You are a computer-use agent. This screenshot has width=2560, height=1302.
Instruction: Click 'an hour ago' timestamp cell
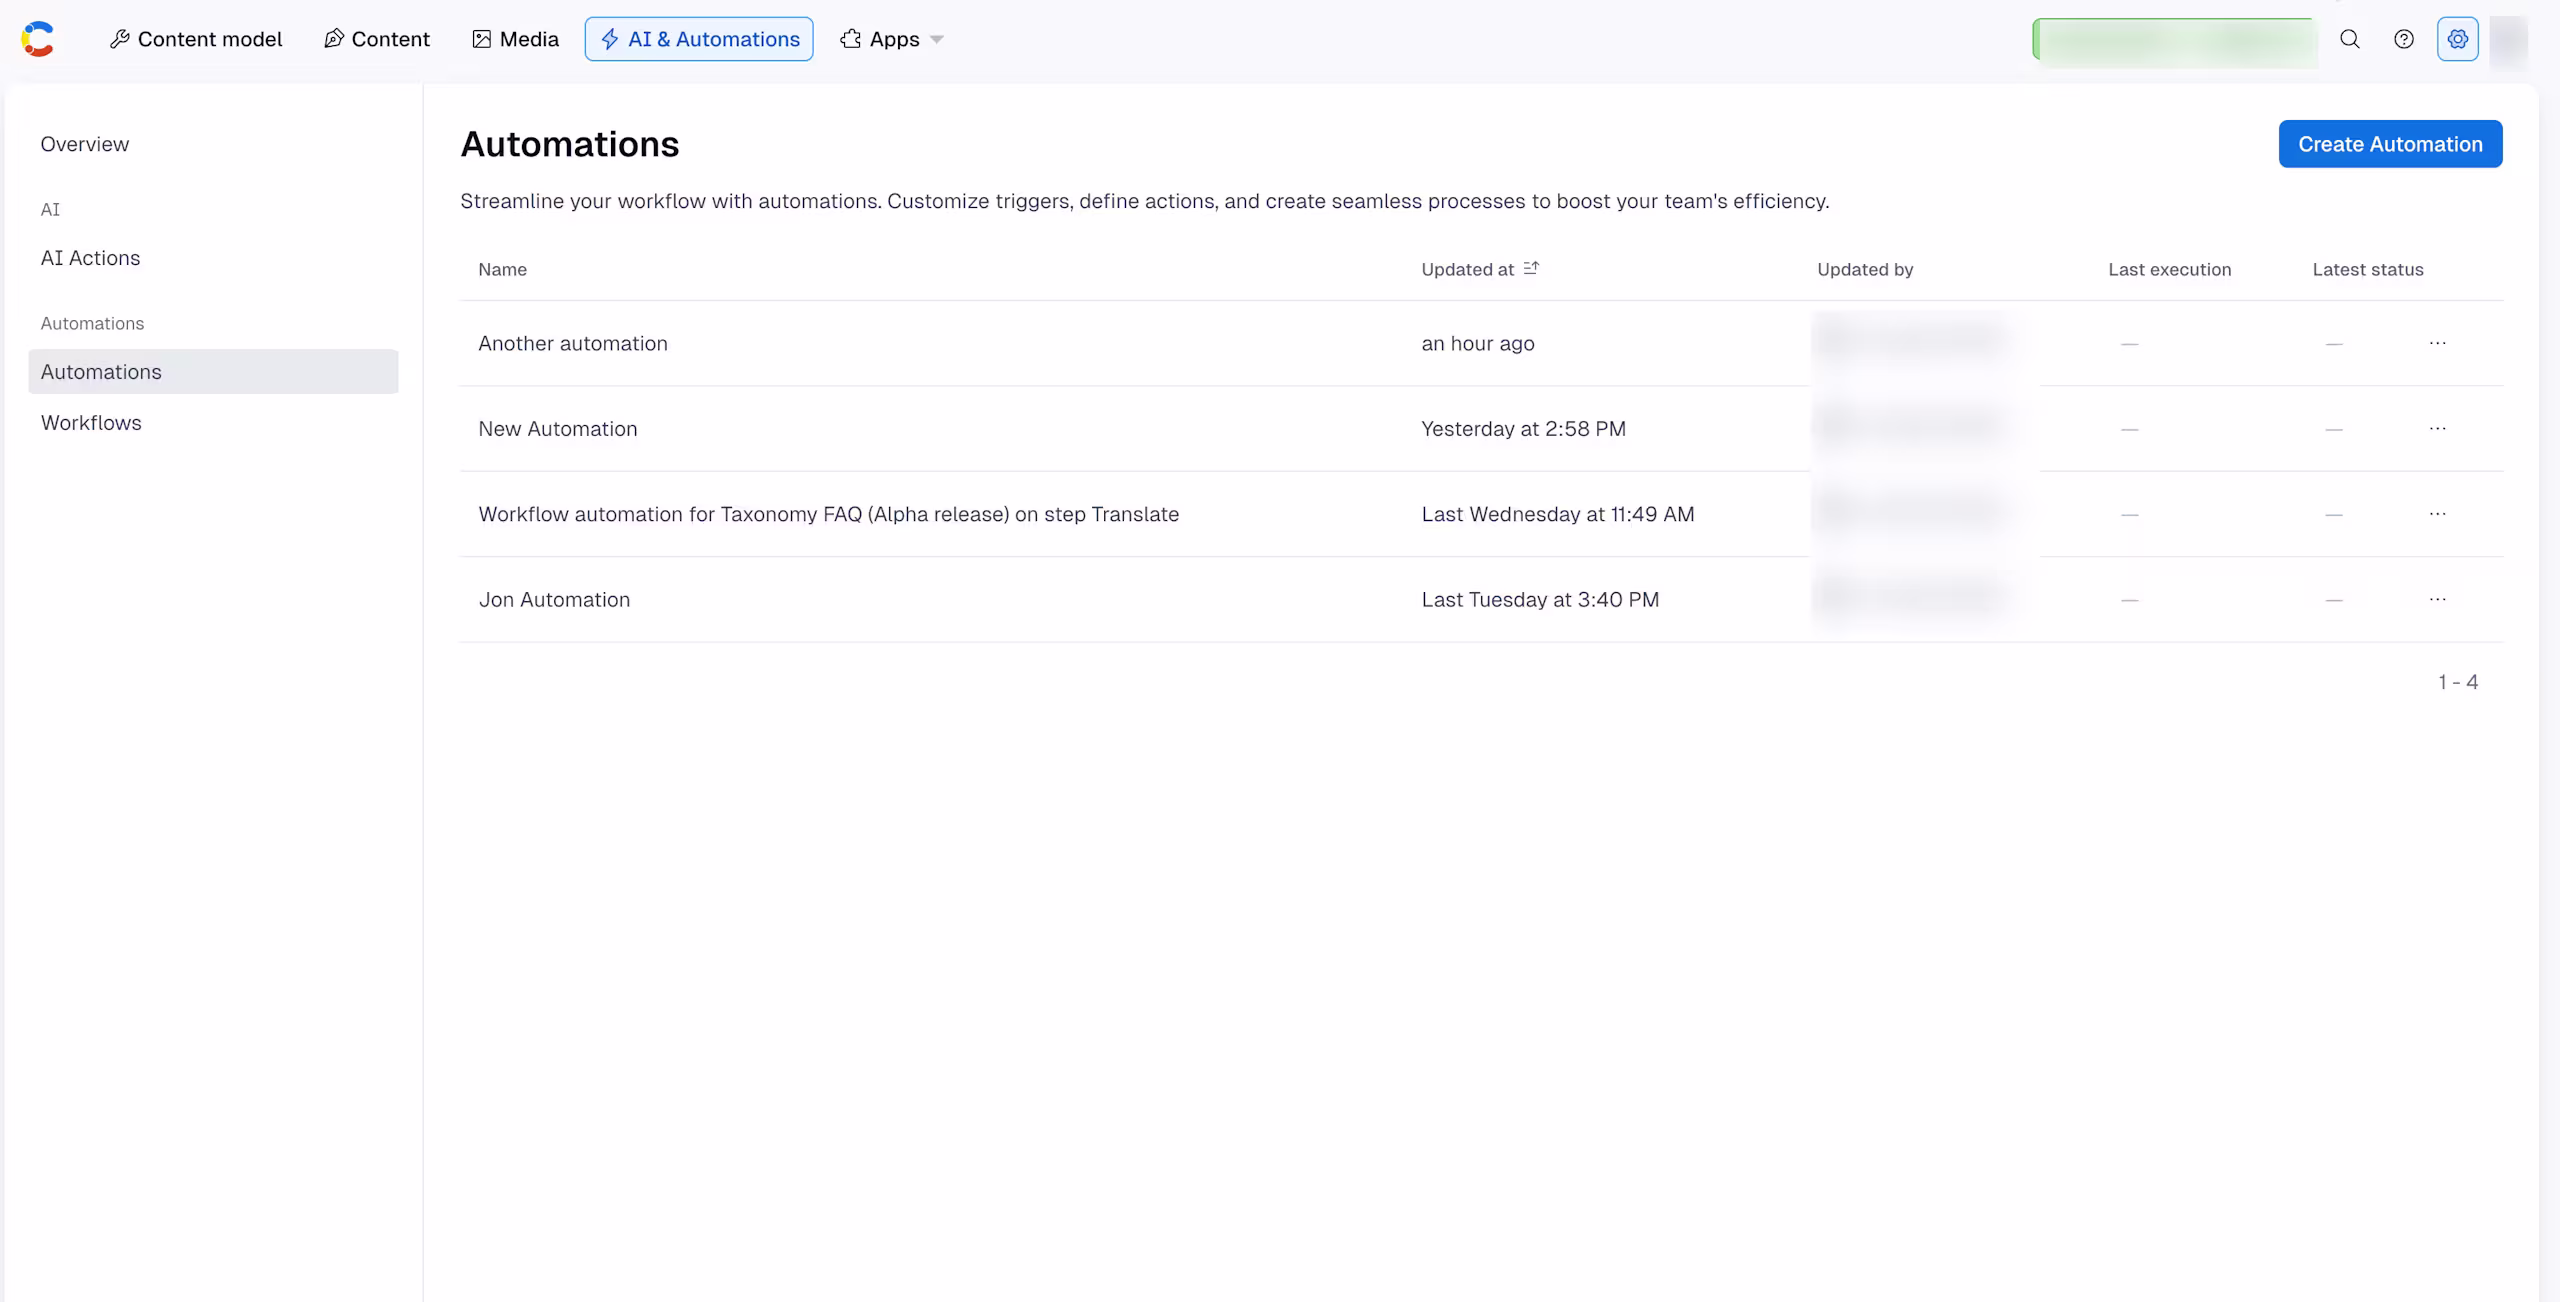(x=1478, y=343)
